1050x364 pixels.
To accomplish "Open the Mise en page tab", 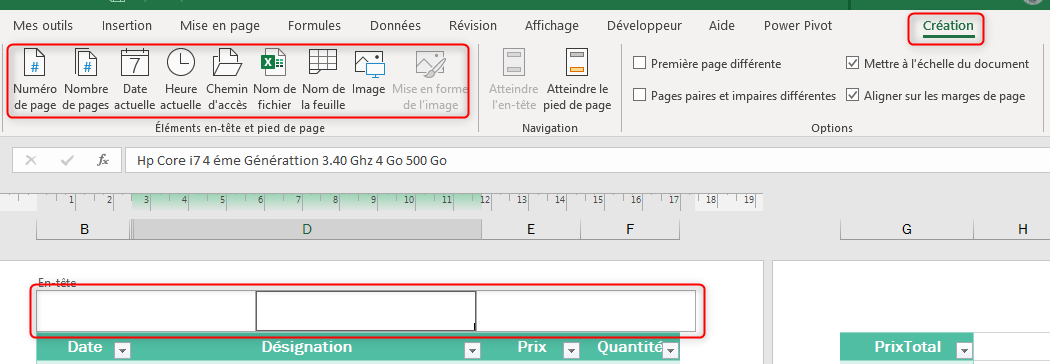I will 220,26.
